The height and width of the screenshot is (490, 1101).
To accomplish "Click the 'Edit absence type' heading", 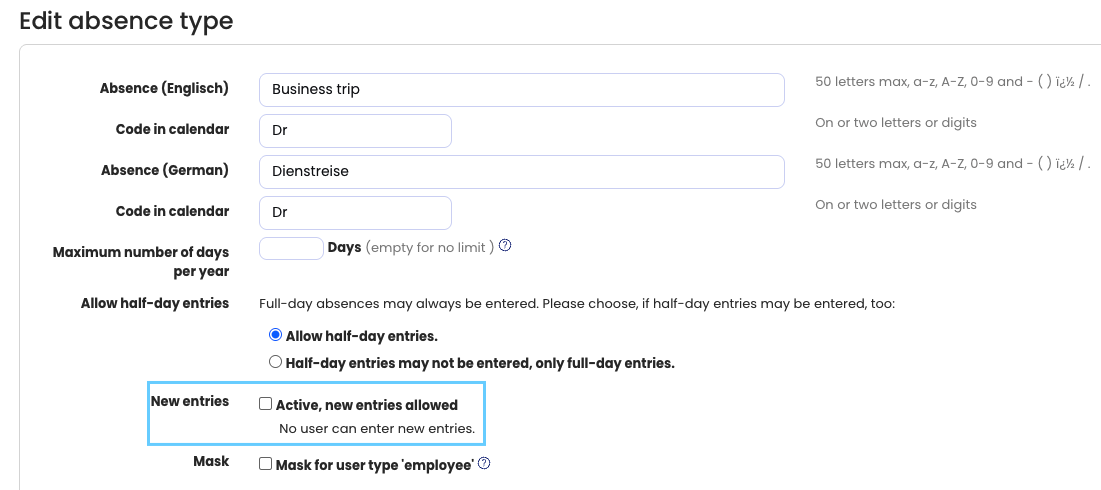I will [126, 20].
